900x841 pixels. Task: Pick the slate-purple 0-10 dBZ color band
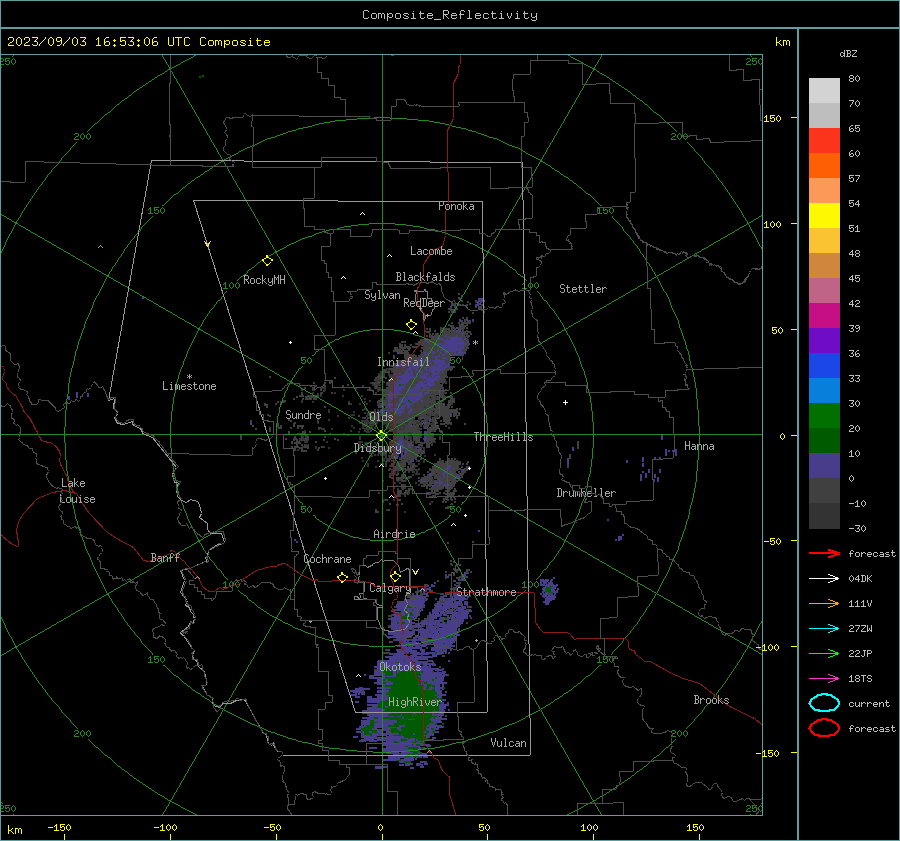click(x=824, y=465)
